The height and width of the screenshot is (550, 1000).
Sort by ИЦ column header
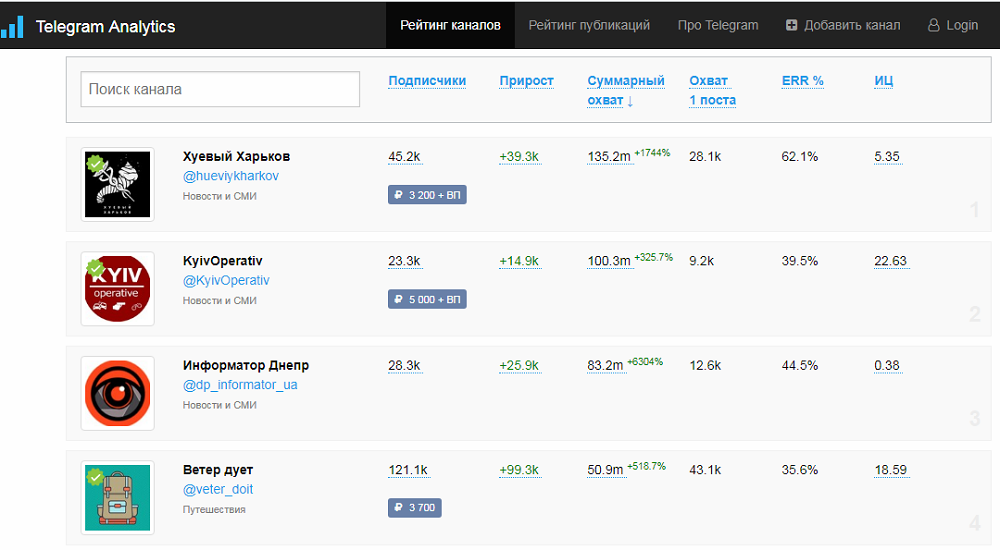(883, 81)
